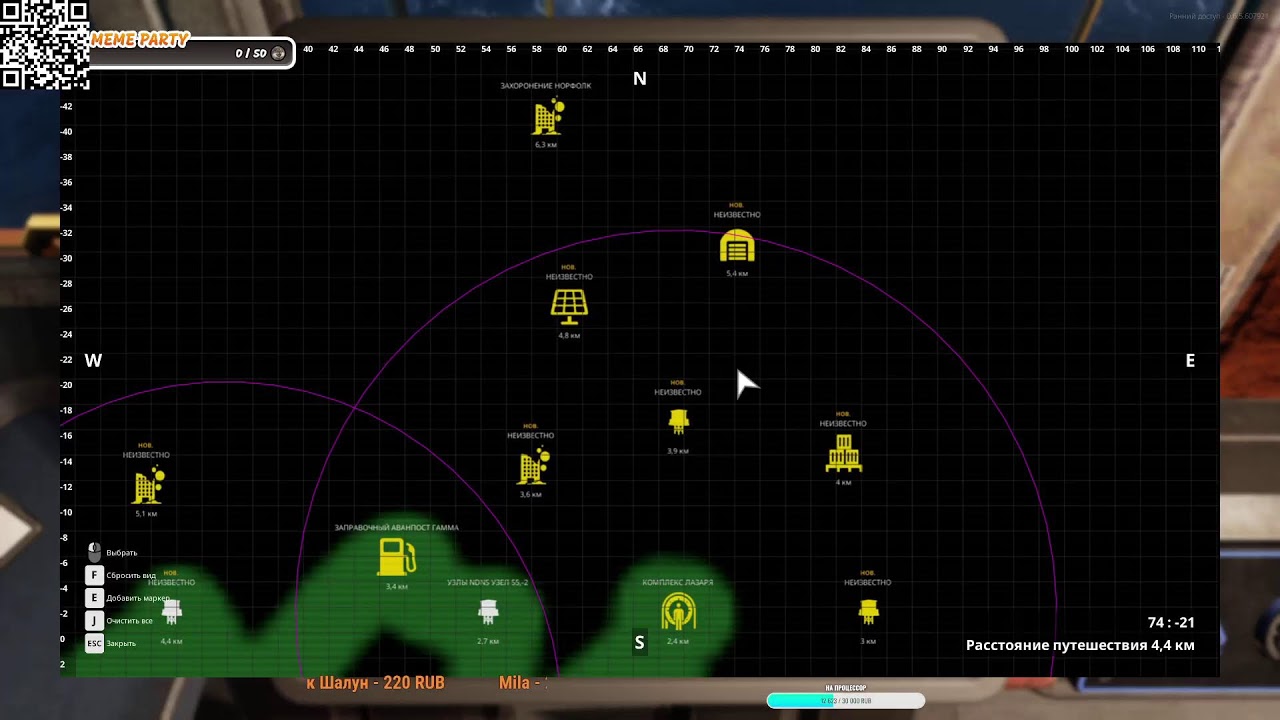Image resolution: width=1280 pixels, height=720 pixels.
Task: Click the 100 on the top axis
Action: point(1072,49)
